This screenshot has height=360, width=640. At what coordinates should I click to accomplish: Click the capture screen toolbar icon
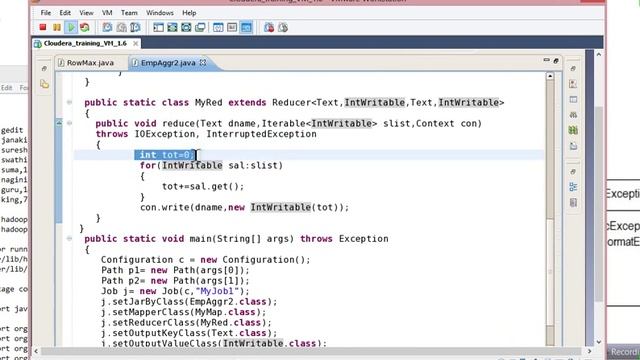269,27
